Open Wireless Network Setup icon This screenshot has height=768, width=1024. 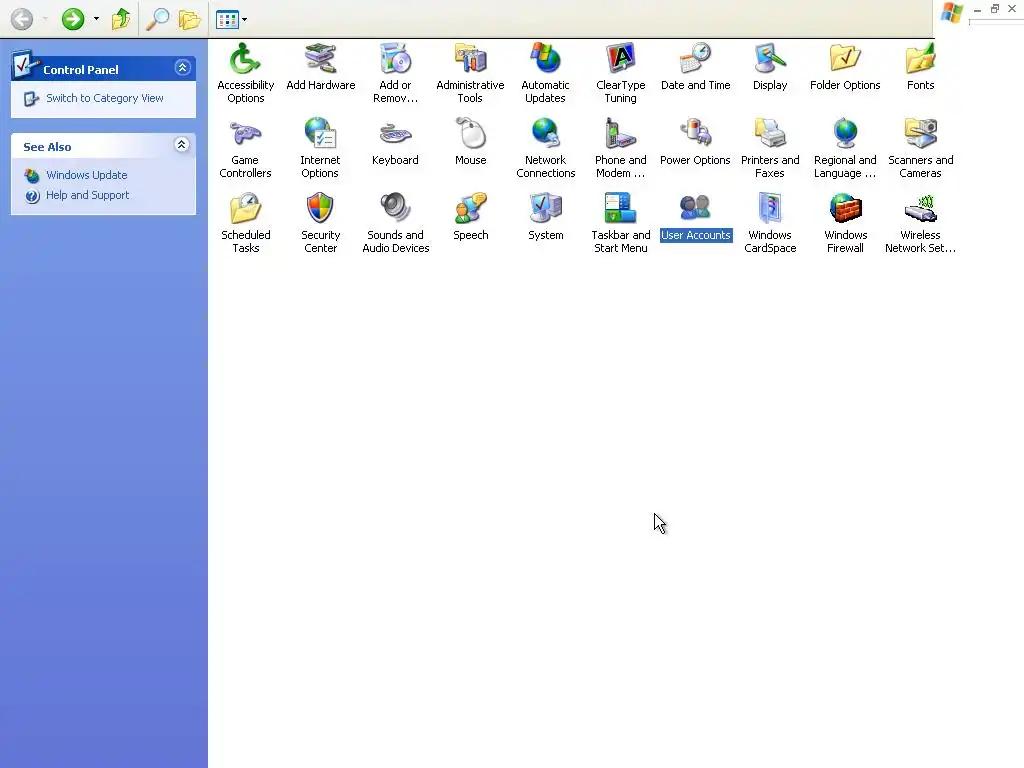pos(920,209)
